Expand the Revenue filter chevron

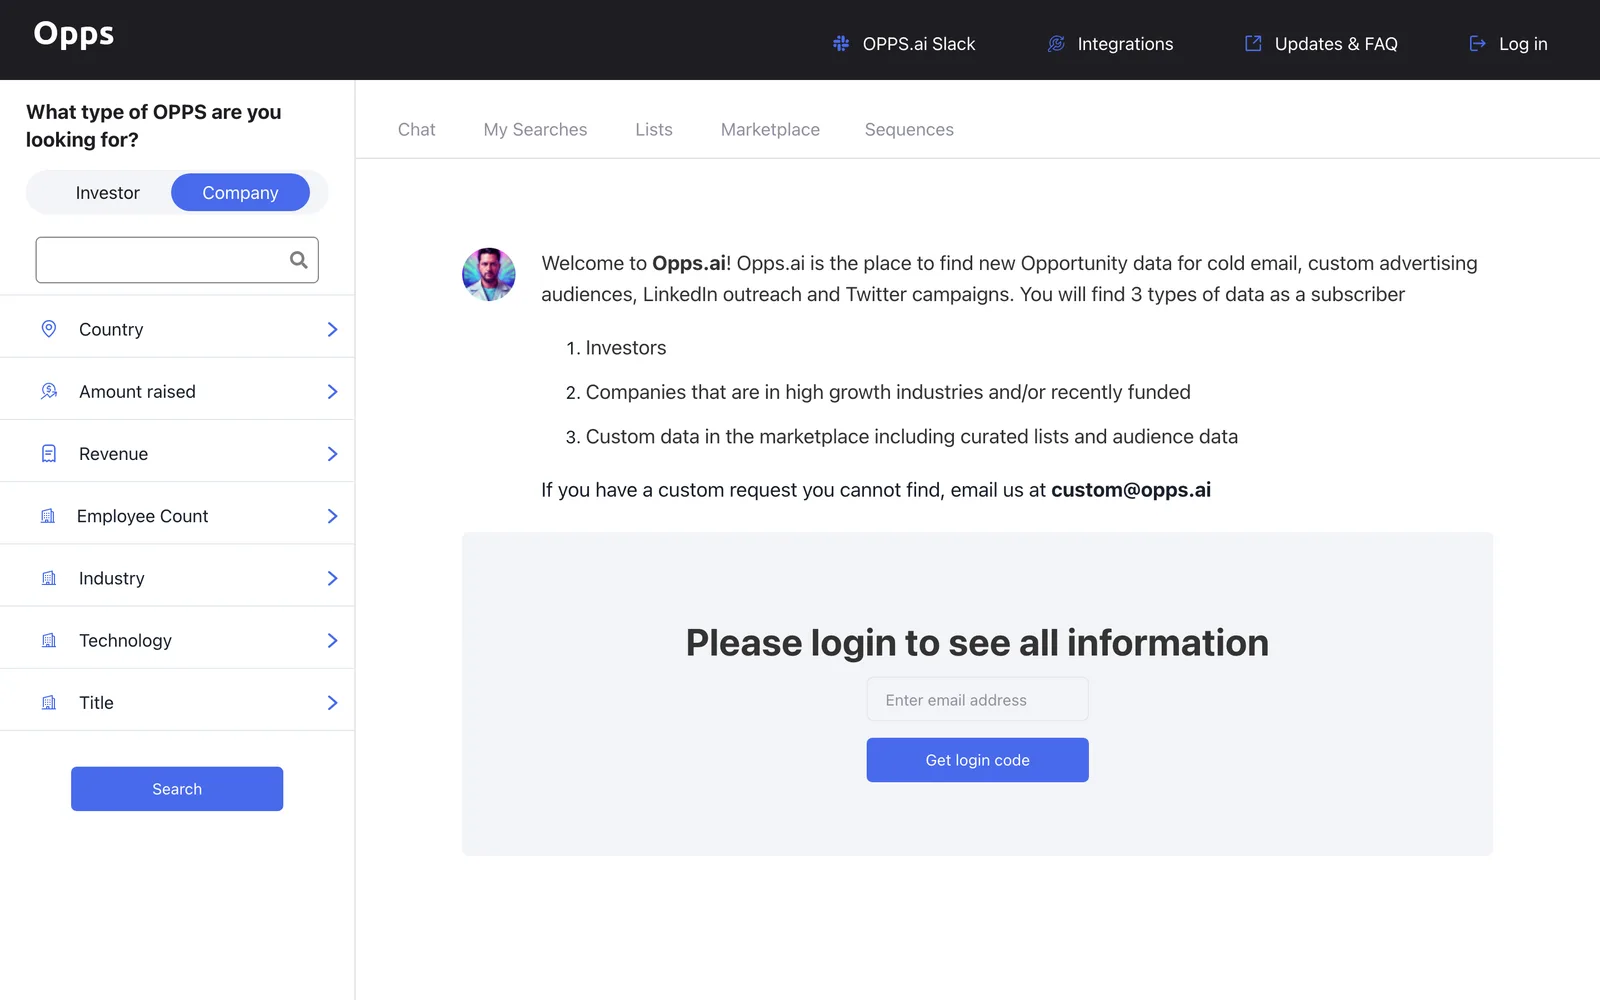(333, 453)
